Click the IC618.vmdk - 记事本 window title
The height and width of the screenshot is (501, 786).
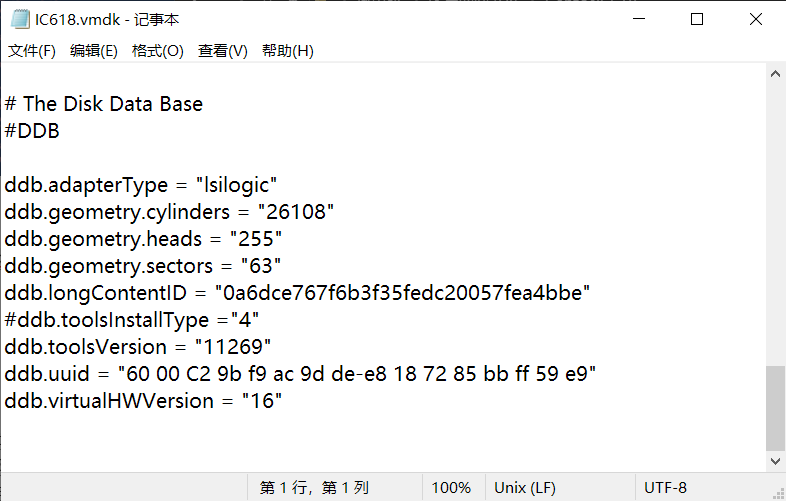pyautogui.click(x=107, y=20)
